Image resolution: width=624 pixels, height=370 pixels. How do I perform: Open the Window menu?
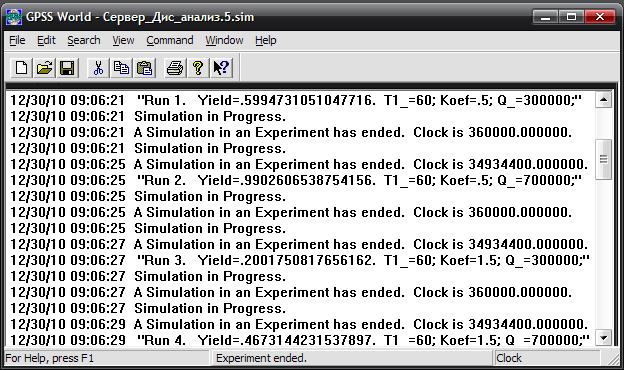click(x=224, y=40)
